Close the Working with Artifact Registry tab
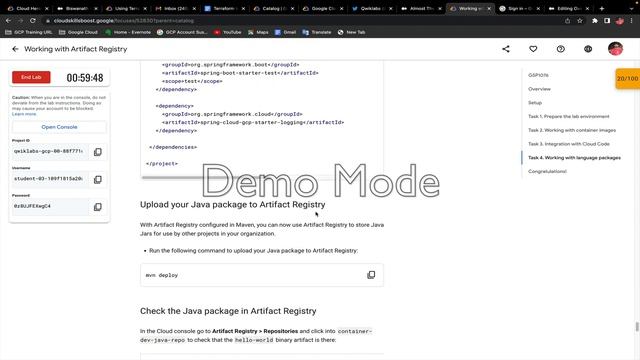The image size is (640, 360). pos(489,8)
